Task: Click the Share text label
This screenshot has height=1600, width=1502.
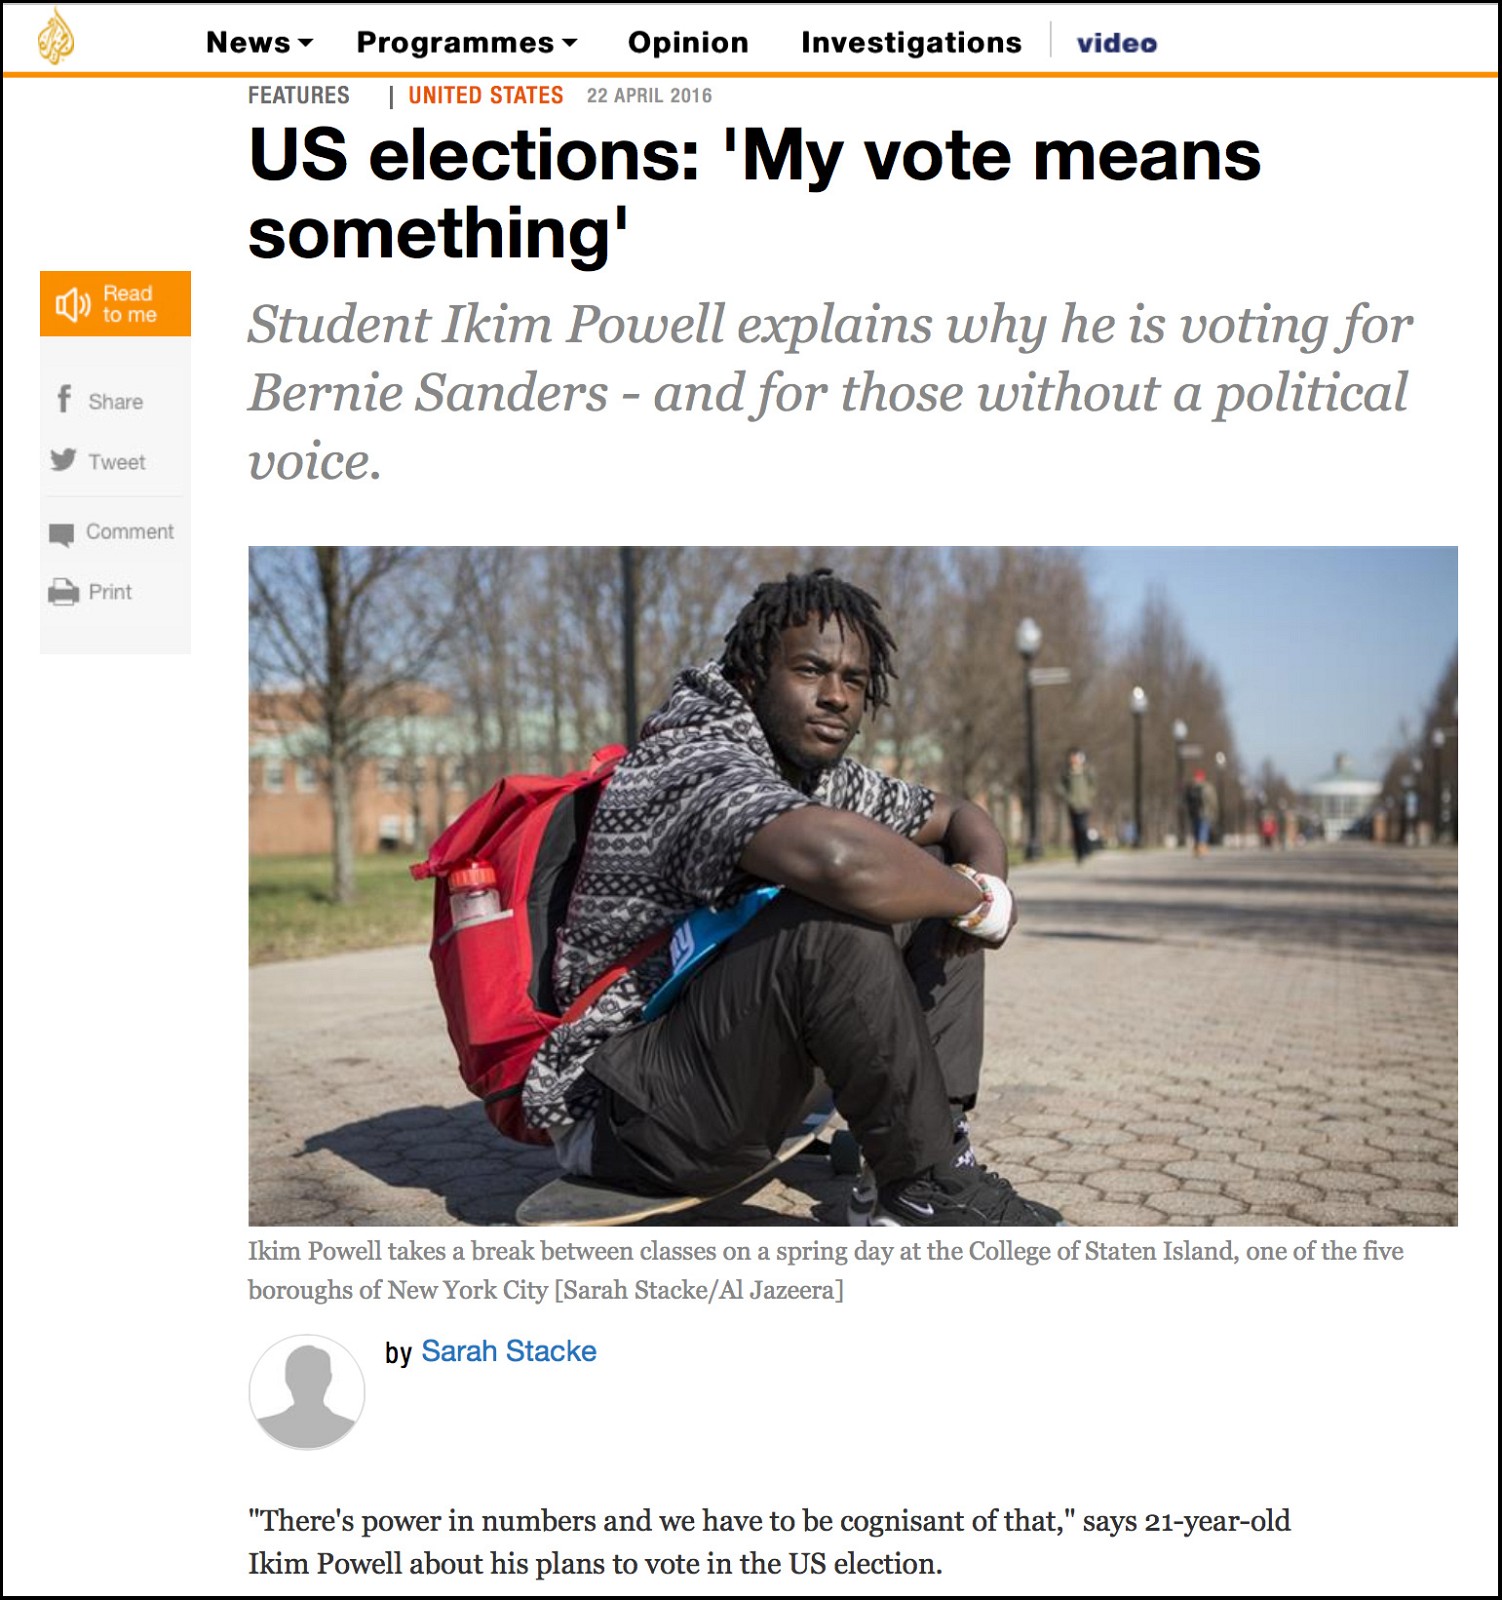Action: pos(116,402)
